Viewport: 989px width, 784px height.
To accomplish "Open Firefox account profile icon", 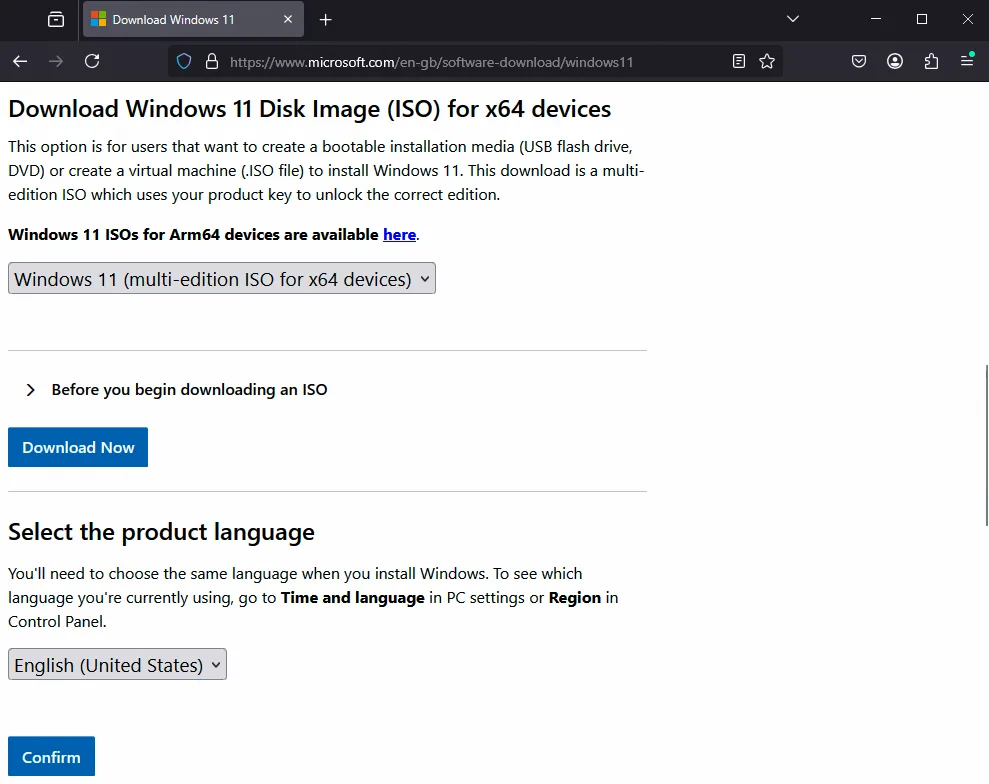I will [x=894, y=61].
